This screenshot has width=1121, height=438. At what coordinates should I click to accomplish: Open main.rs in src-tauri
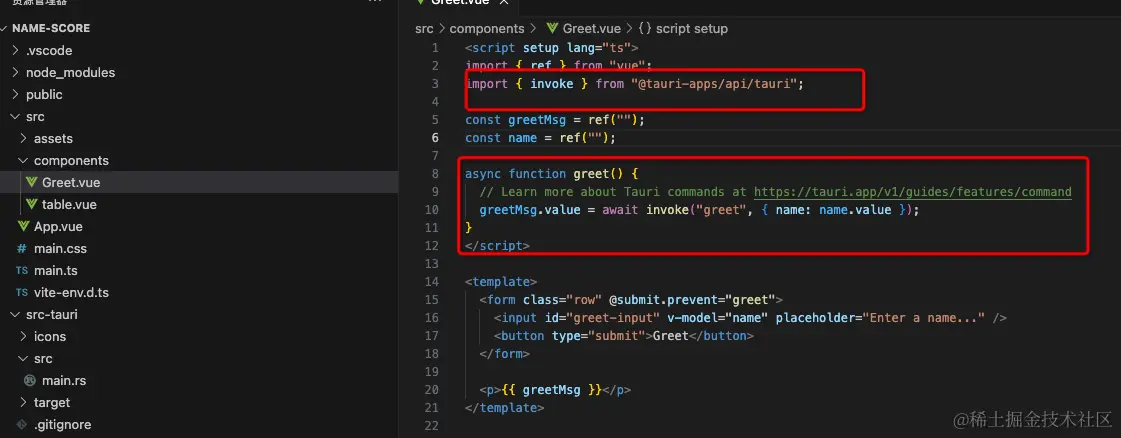tap(64, 381)
